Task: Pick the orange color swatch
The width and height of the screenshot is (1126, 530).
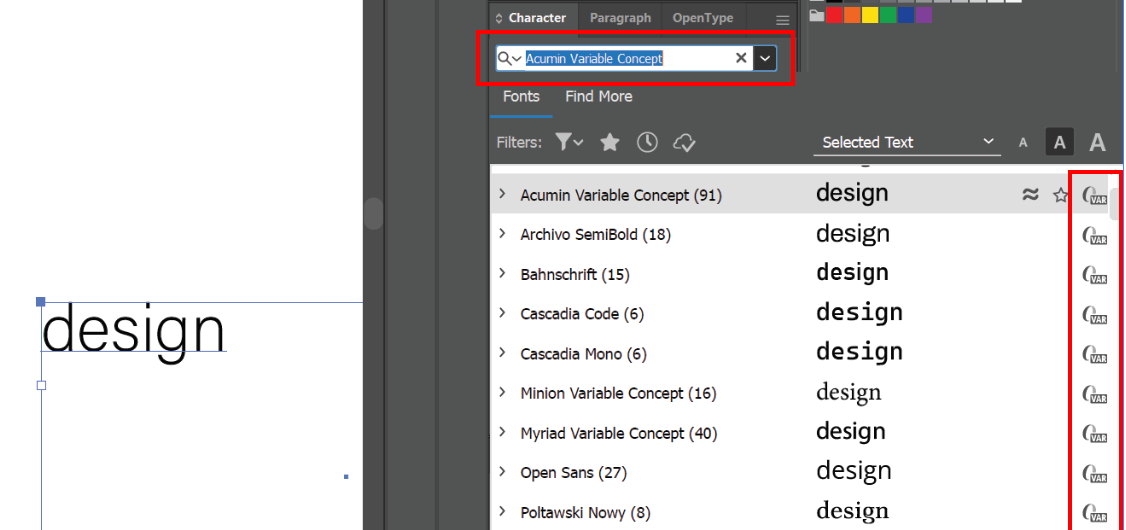Action: pos(852,15)
